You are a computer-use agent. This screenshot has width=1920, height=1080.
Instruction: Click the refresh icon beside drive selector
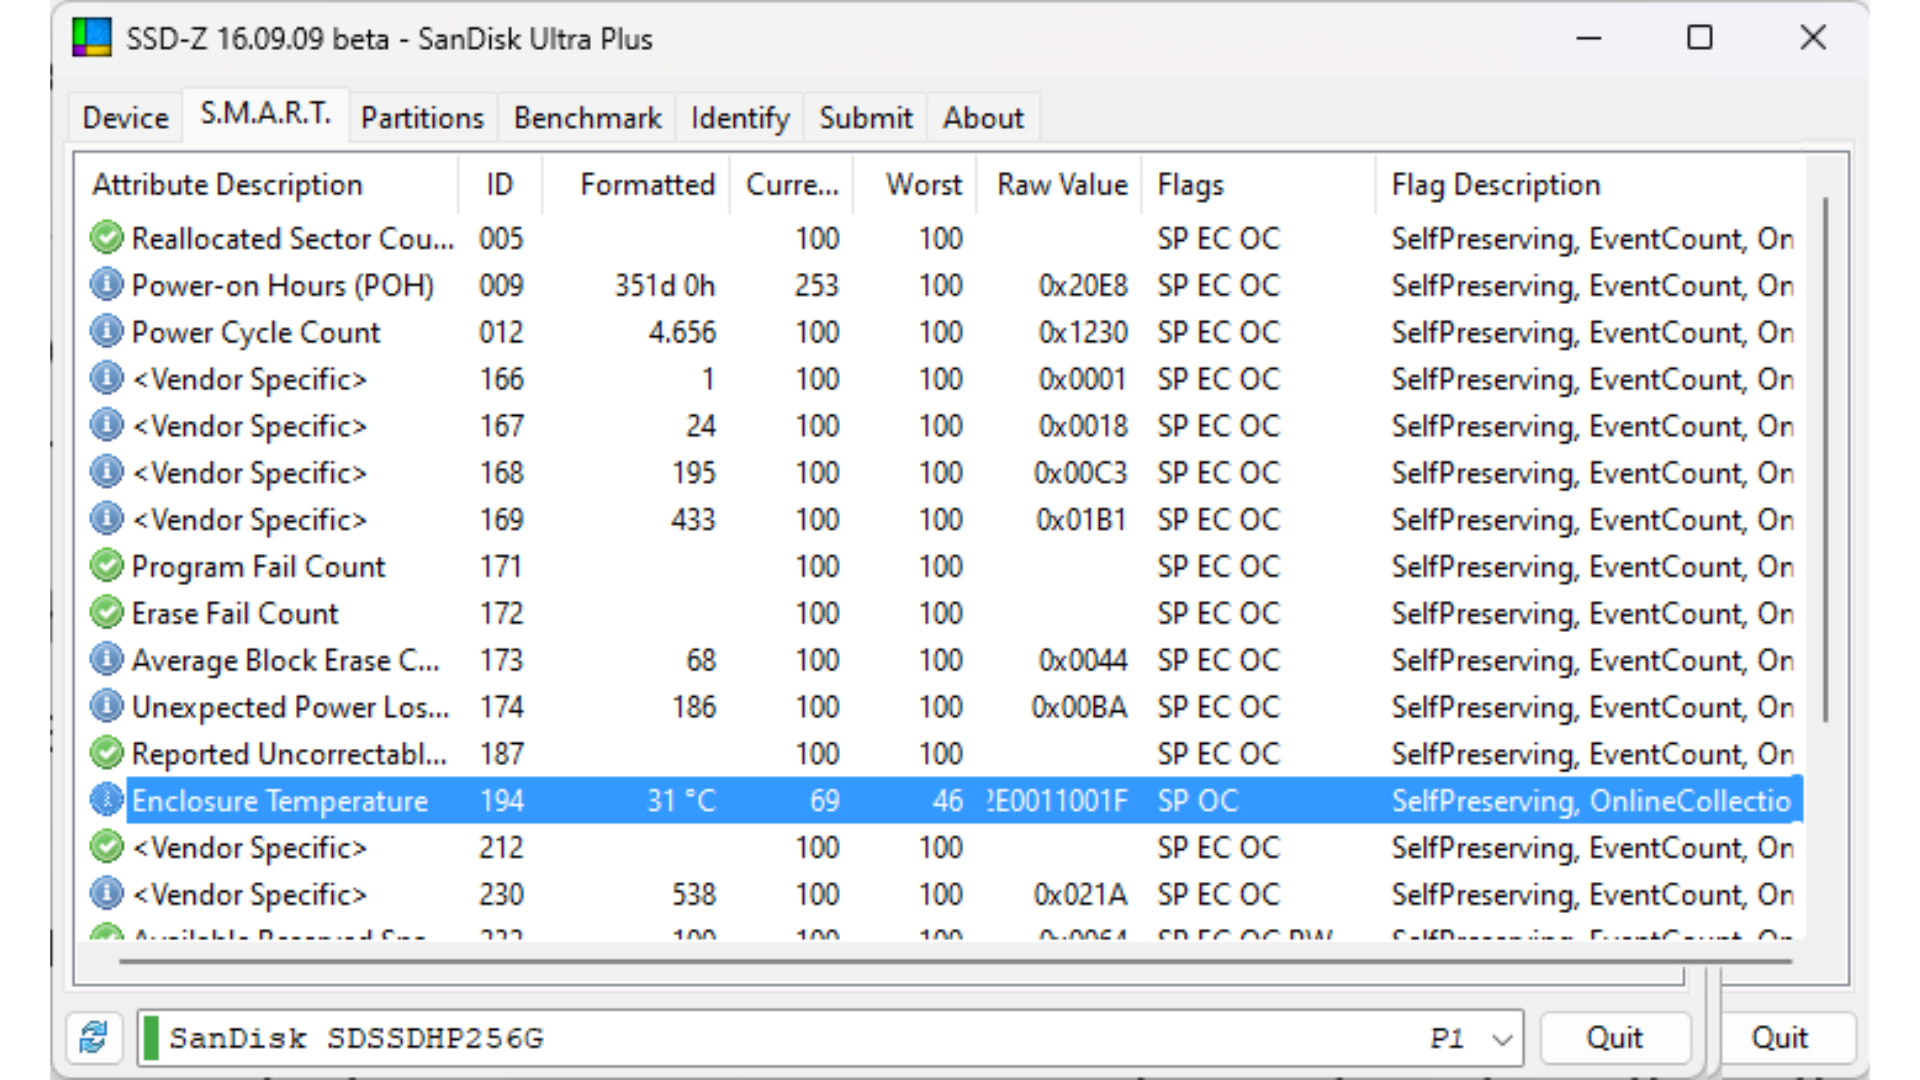pos(94,1037)
